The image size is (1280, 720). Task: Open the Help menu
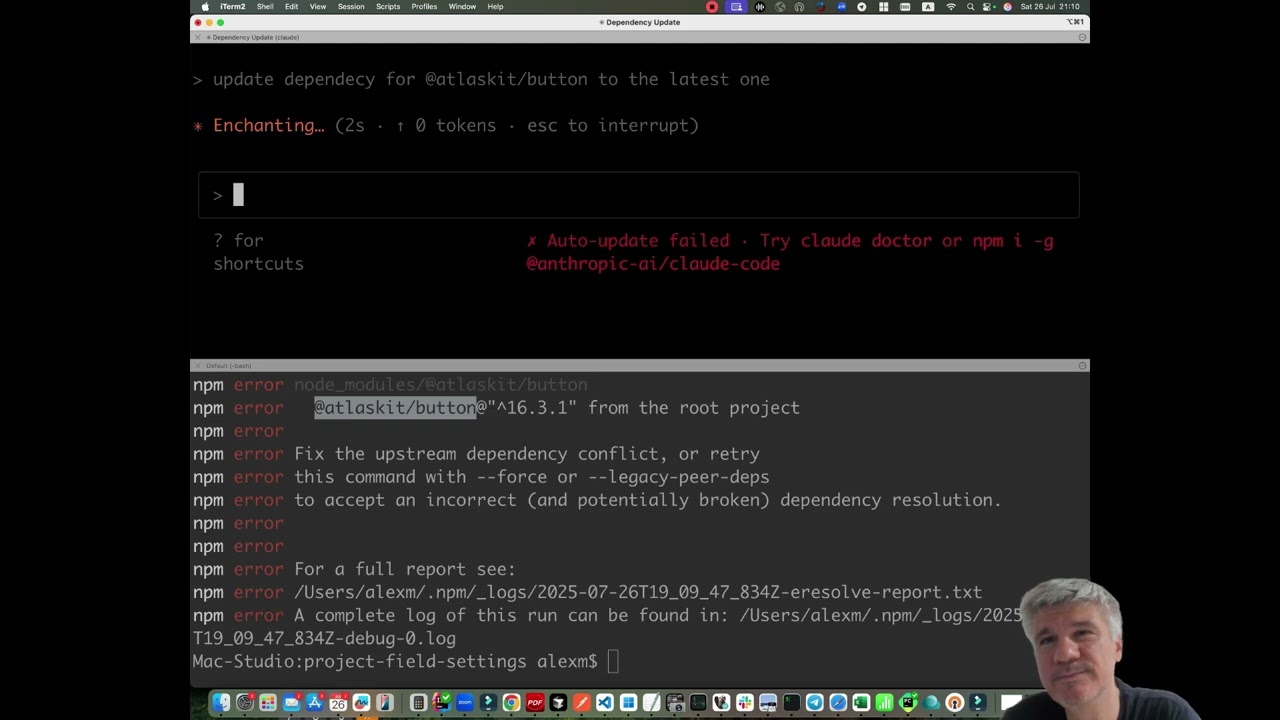pyautogui.click(x=495, y=7)
